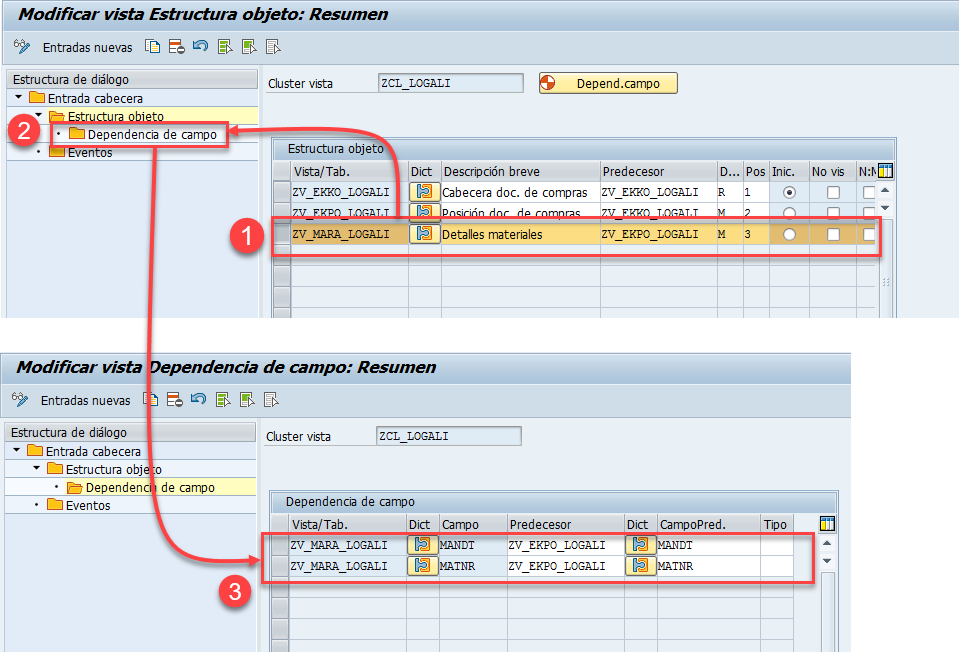Click Cabecera doc. de compras cell
The height and width of the screenshot is (652, 959).
pos(520,193)
